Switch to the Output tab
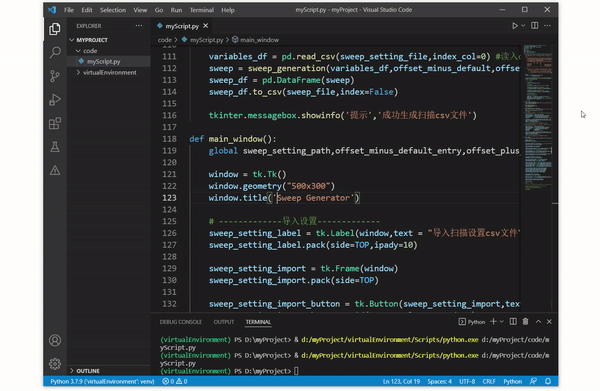Screen dimensions: 600x391 click(x=224, y=322)
